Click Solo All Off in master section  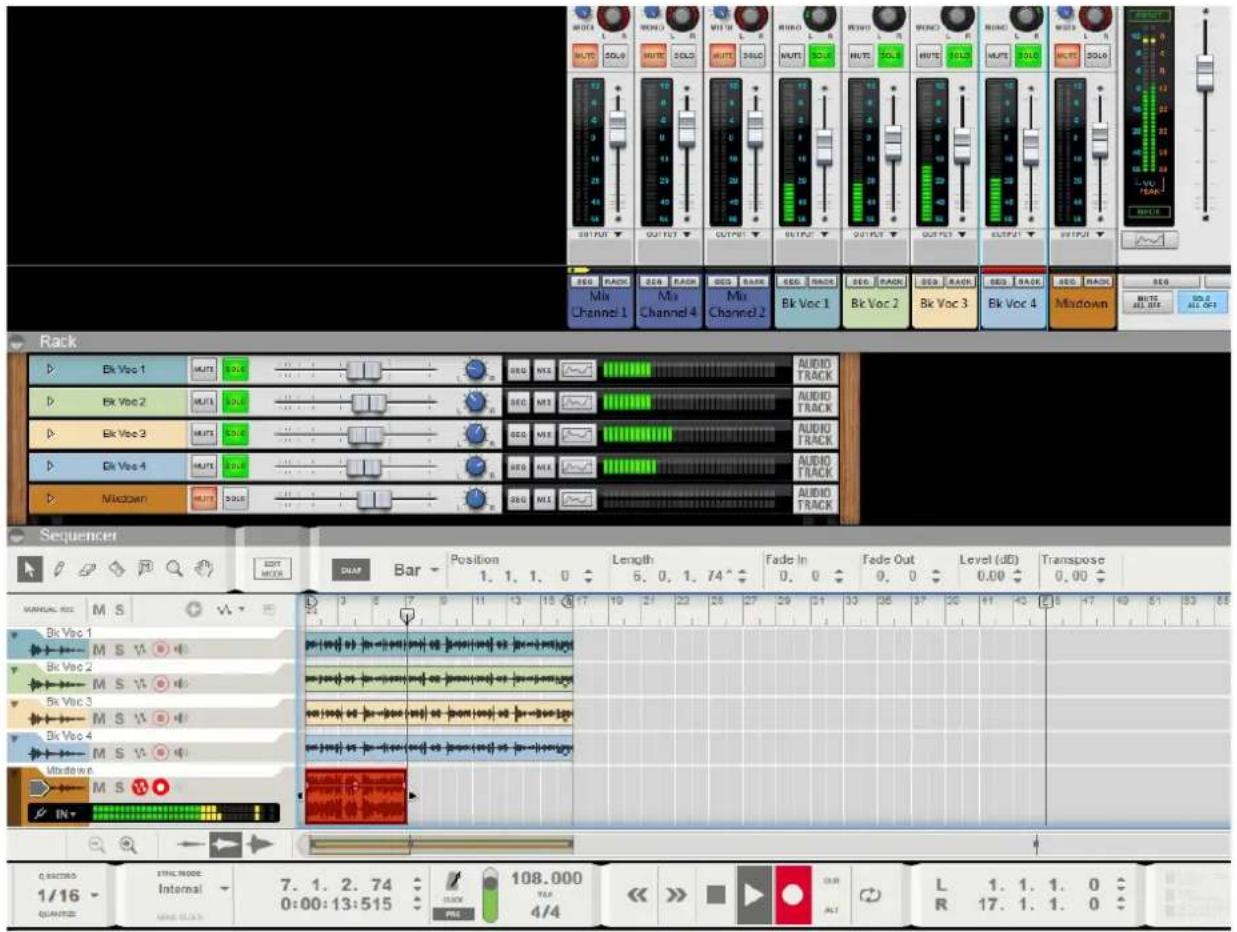pos(1203,303)
